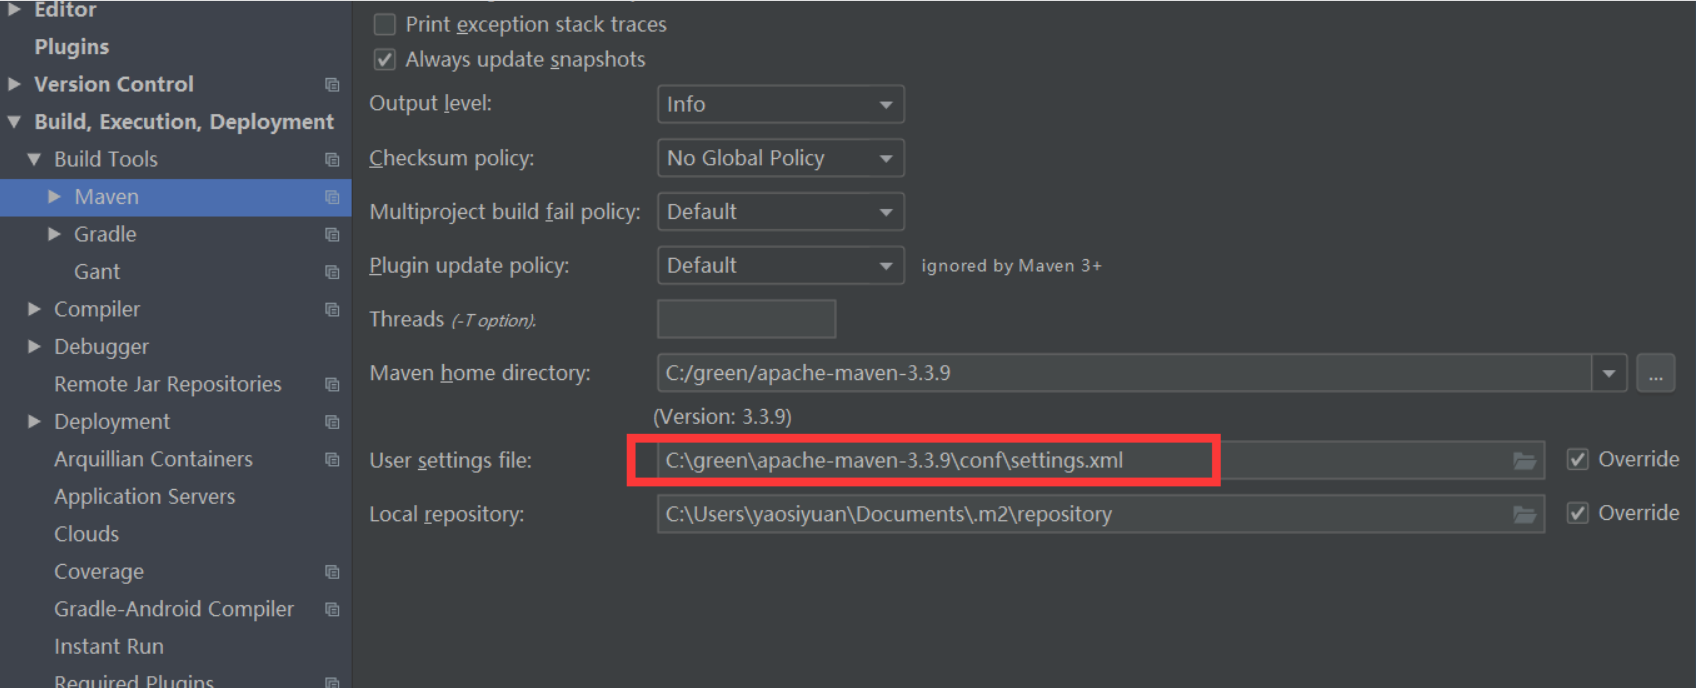Select Plugins in settings sidebar
The height and width of the screenshot is (688, 1696).
point(72,47)
